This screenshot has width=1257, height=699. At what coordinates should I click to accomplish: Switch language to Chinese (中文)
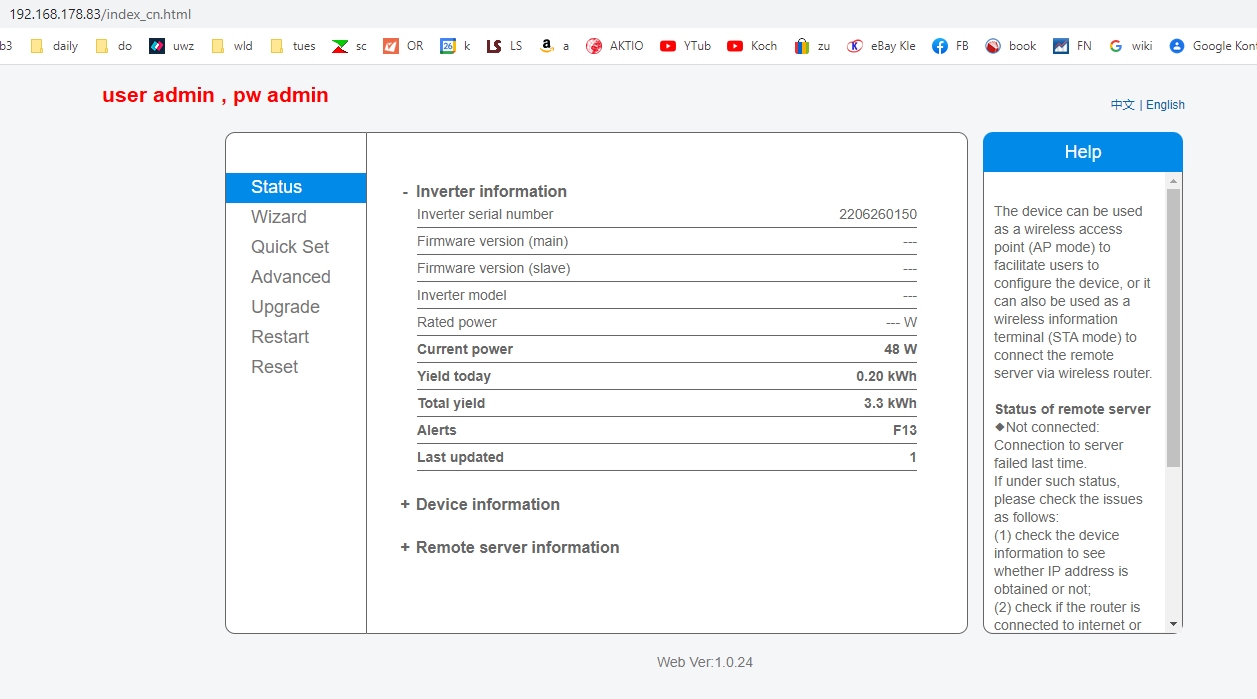pyautogui.click(x=1122, y=105)
